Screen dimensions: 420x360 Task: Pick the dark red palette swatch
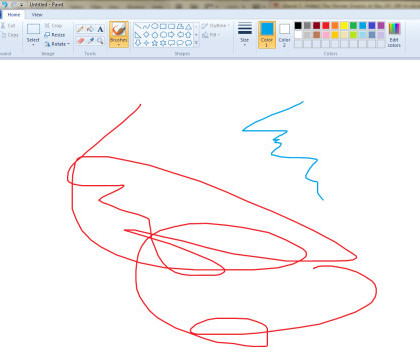pos(317,25)
